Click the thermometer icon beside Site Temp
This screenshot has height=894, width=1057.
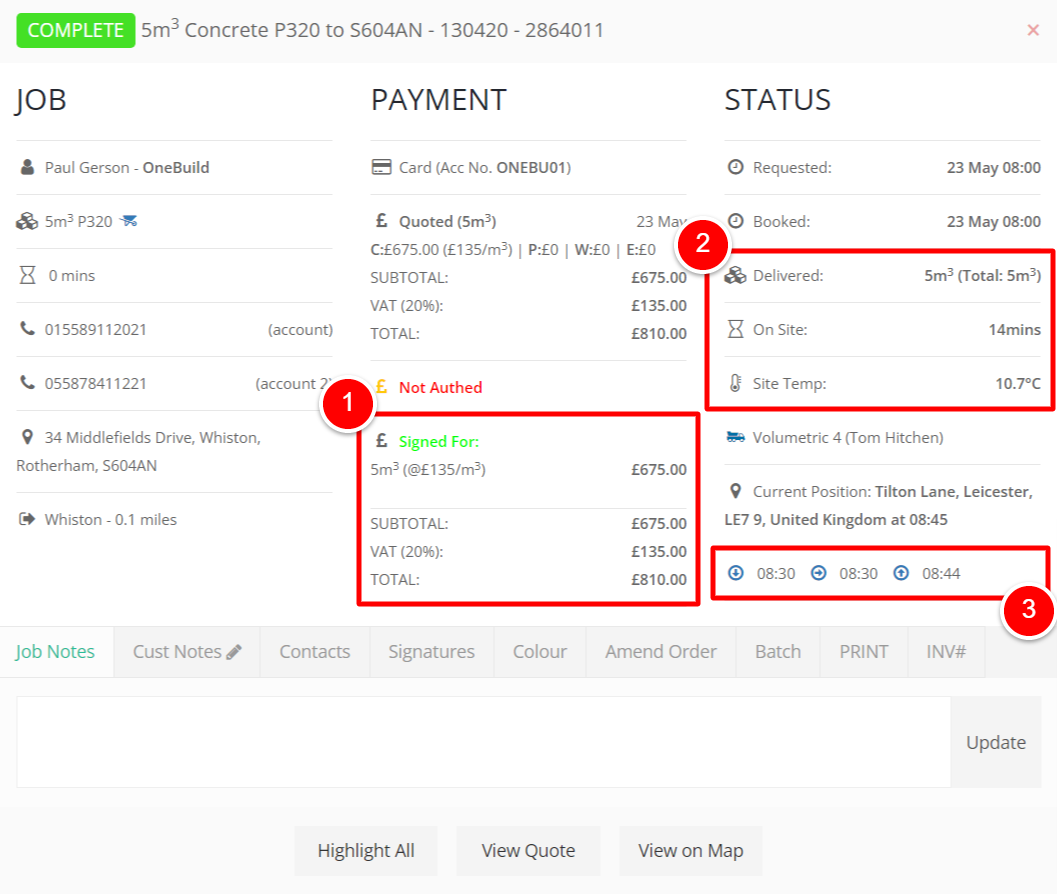coord(736,384)
